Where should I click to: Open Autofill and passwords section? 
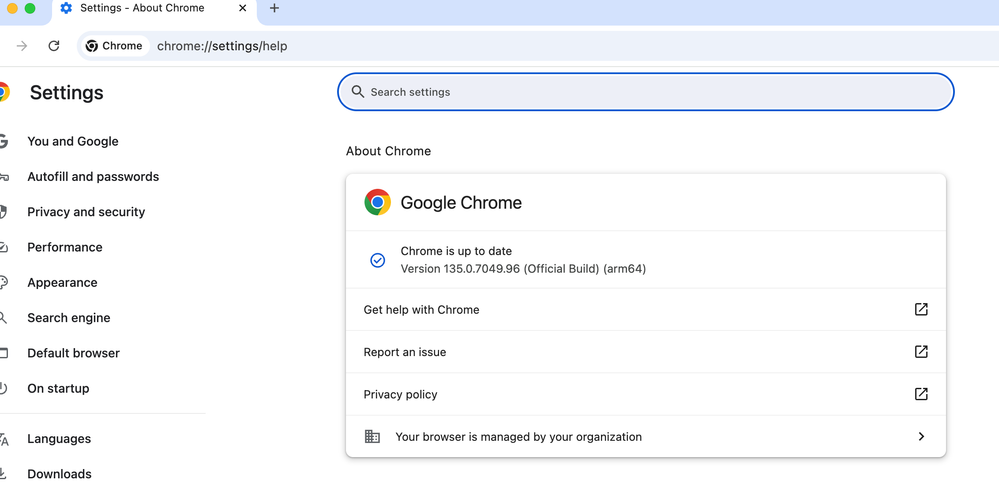[93, 176]
